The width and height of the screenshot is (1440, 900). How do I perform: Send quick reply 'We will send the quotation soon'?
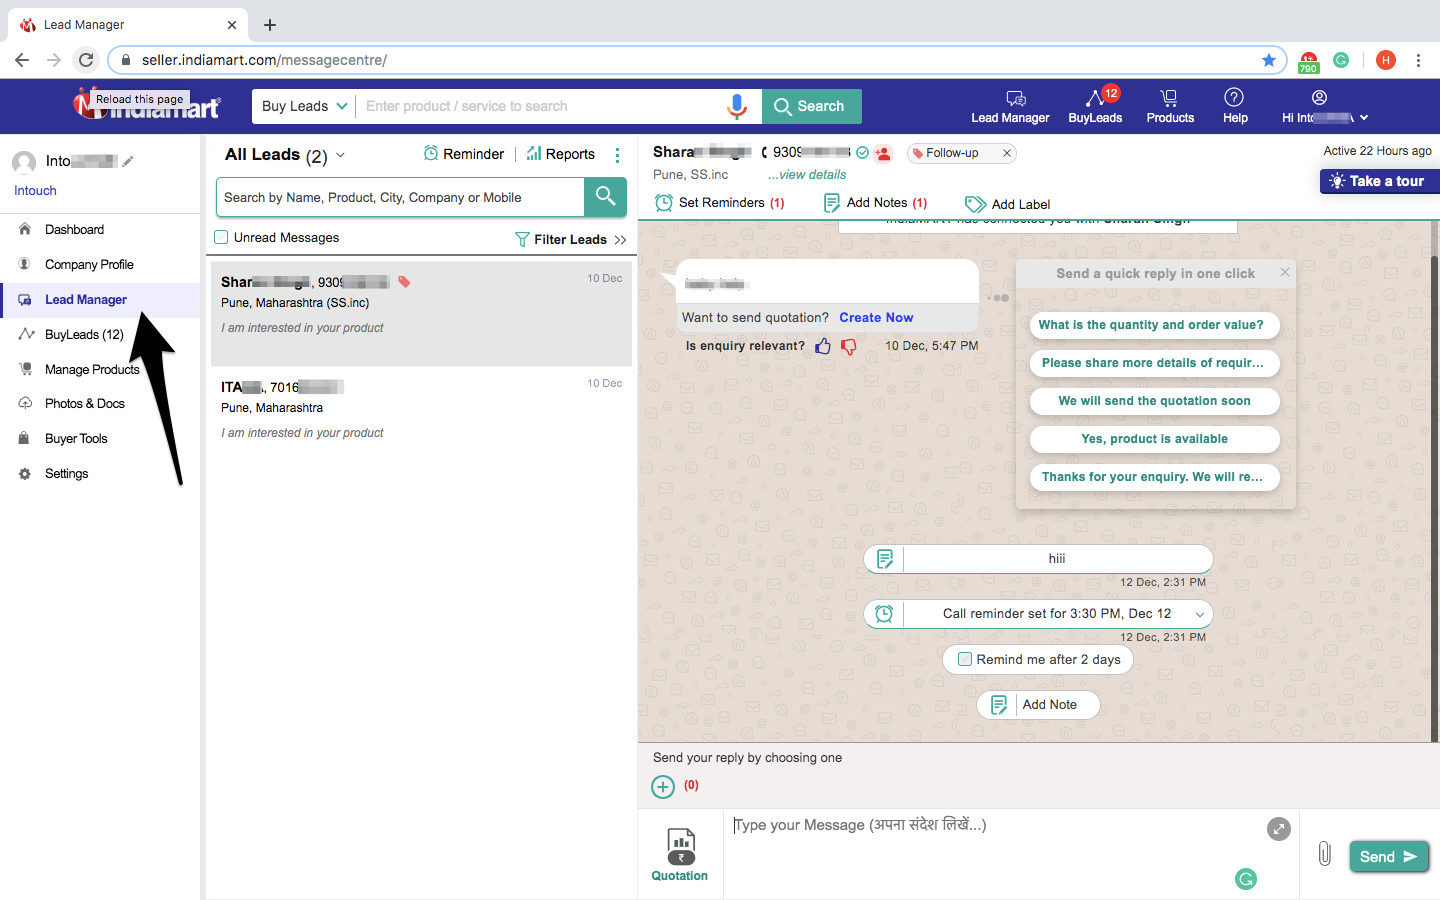[x=1155, y=401]
